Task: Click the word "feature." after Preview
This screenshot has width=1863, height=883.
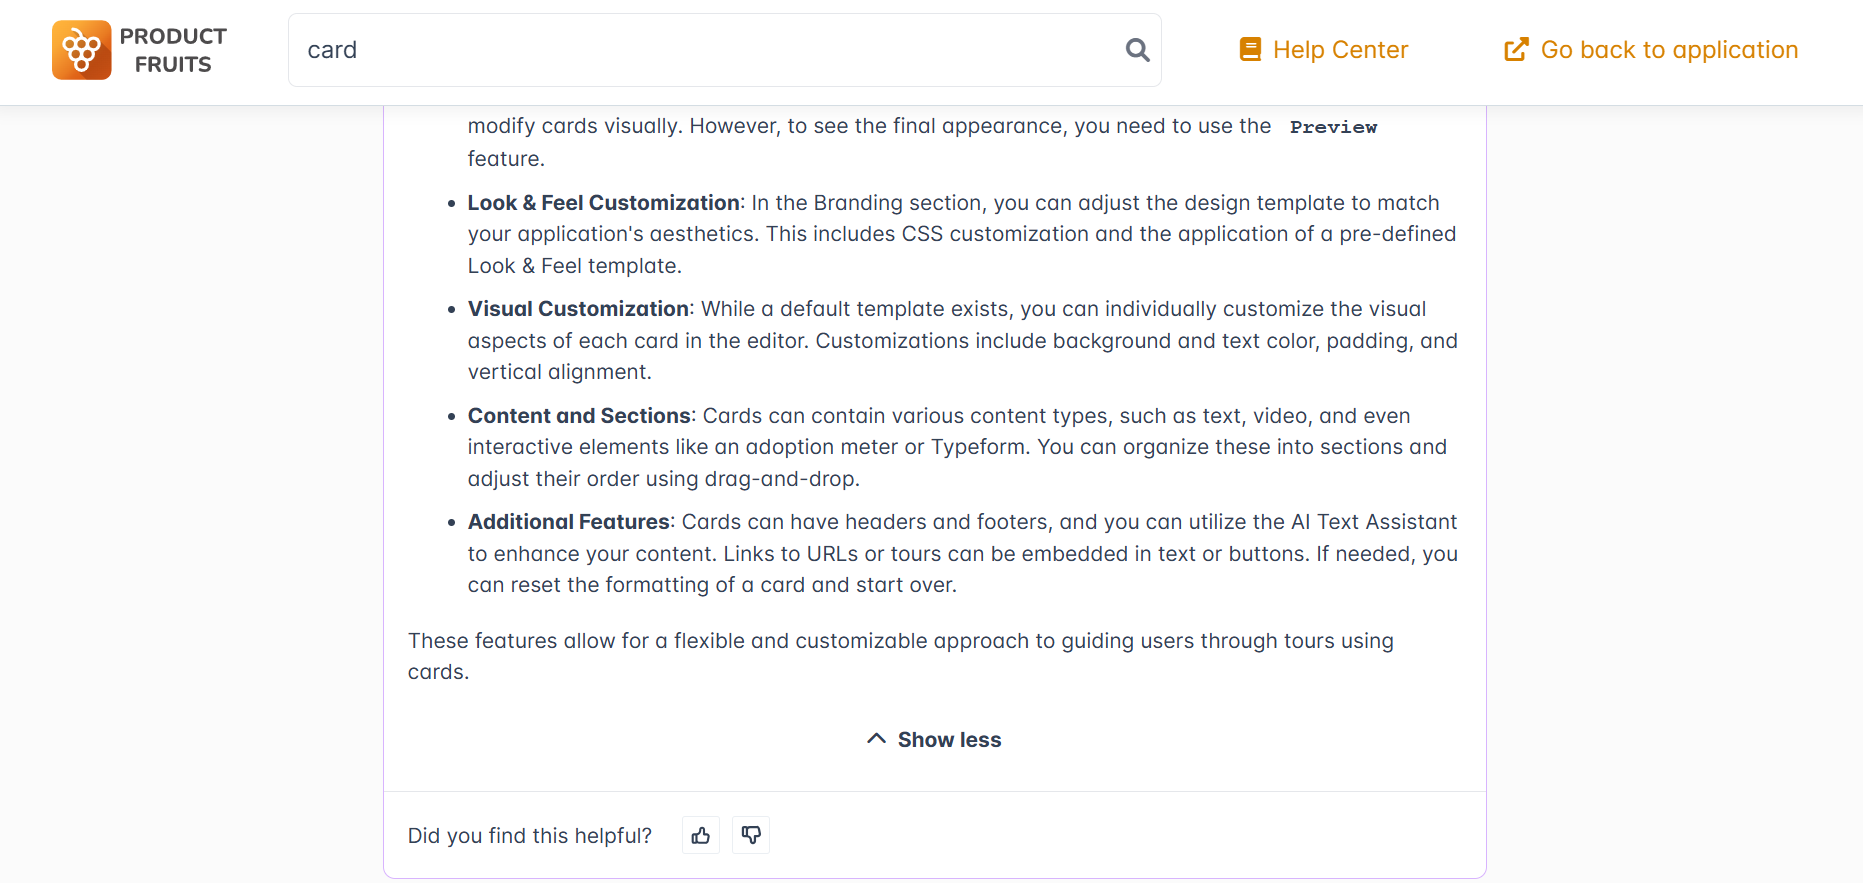Action: pos(506,159)
